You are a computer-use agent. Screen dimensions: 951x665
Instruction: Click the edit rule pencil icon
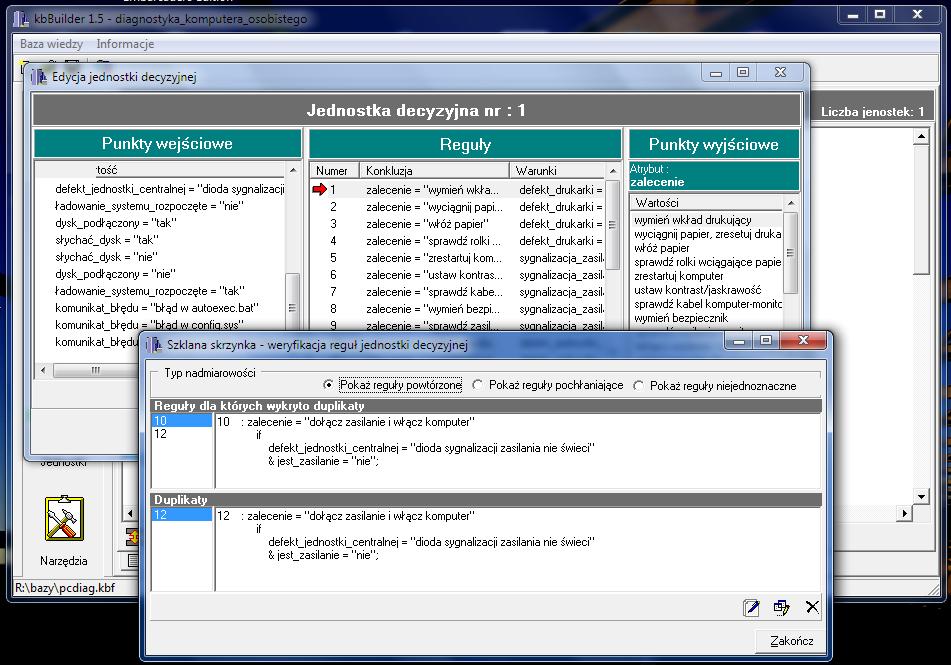751,607
